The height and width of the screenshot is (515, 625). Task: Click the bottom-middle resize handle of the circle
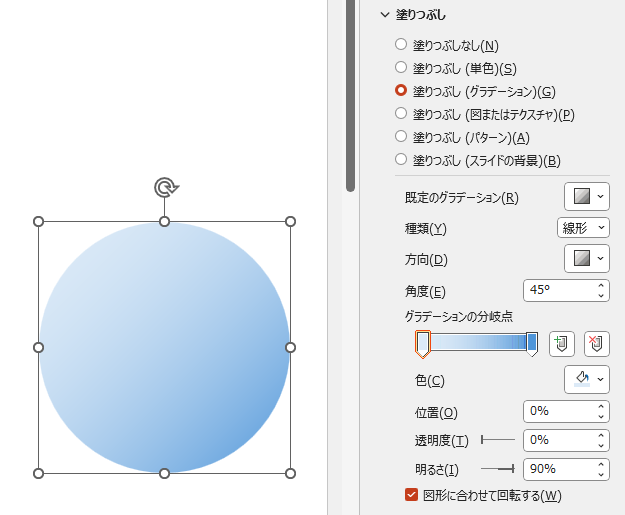click(164, 474)
